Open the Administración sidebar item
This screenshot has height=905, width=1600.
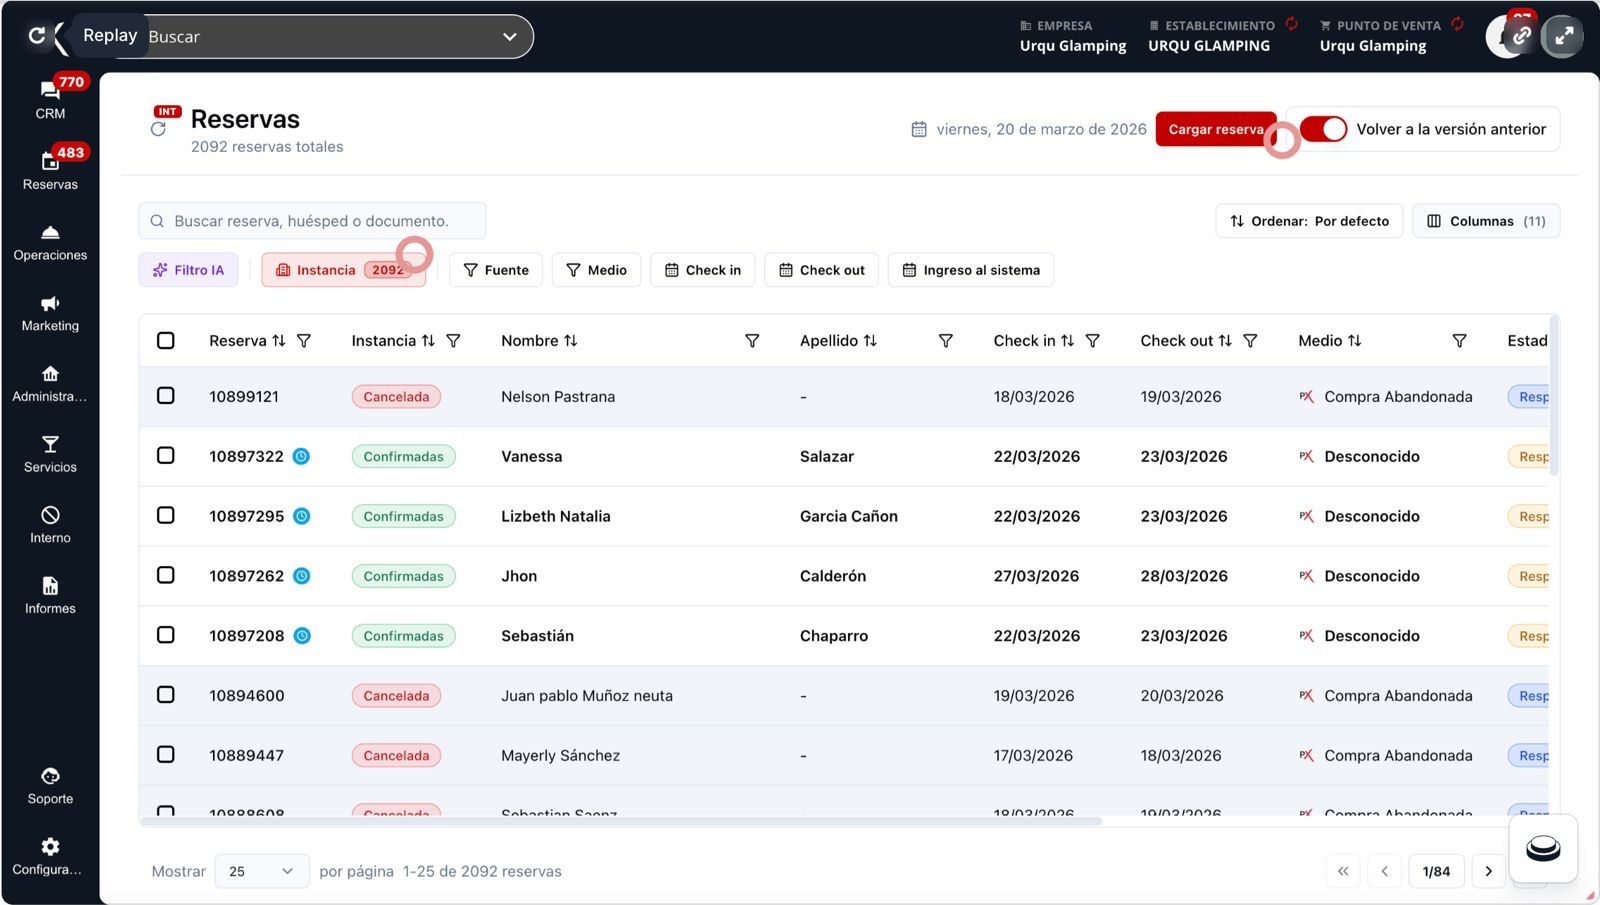point(50,384)
